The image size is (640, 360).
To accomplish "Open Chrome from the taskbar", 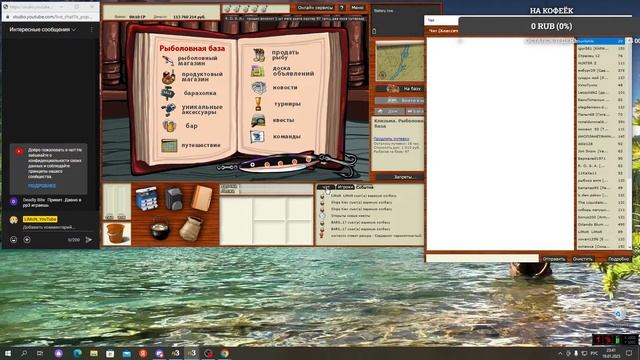I will [225, 353].
